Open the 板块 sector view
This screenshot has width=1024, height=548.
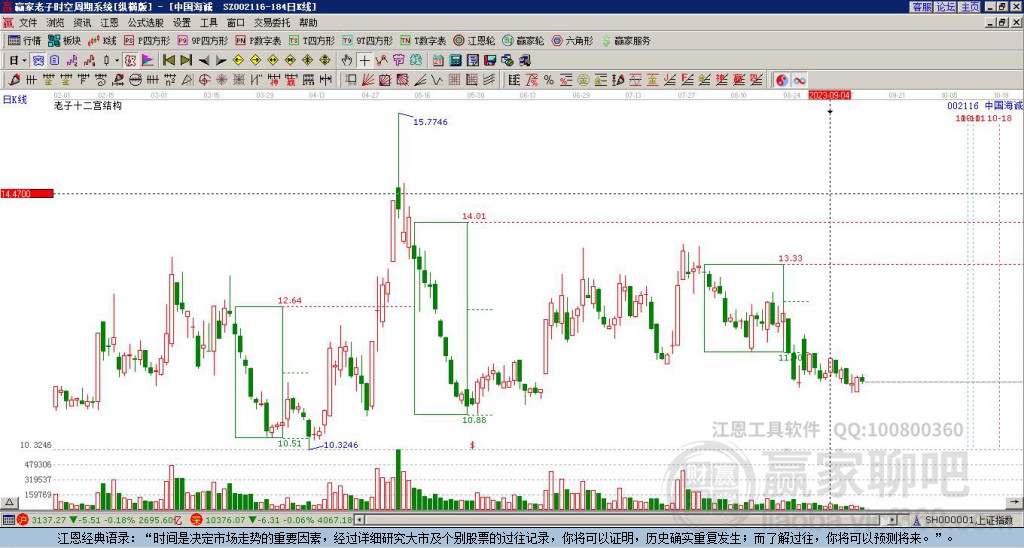(65, 40)
